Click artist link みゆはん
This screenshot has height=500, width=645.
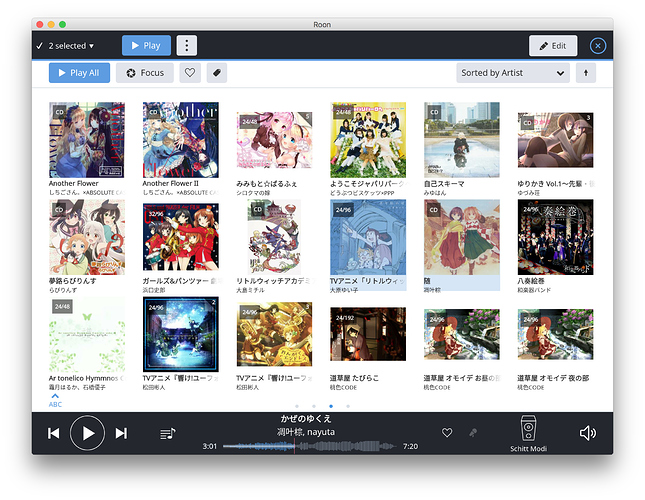click(x=435, y=193)
